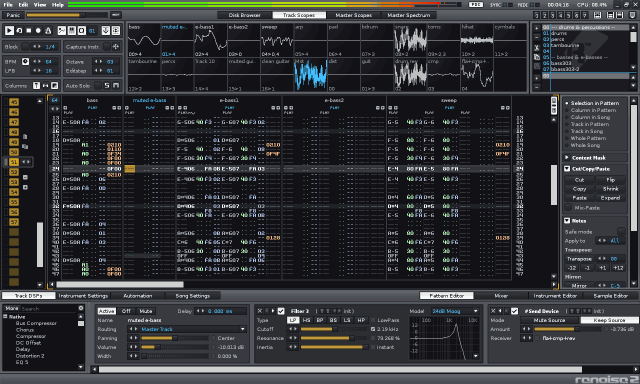Collapse the Native DSP tree node
The image size is (640, 384).
(x=6, y=317)
